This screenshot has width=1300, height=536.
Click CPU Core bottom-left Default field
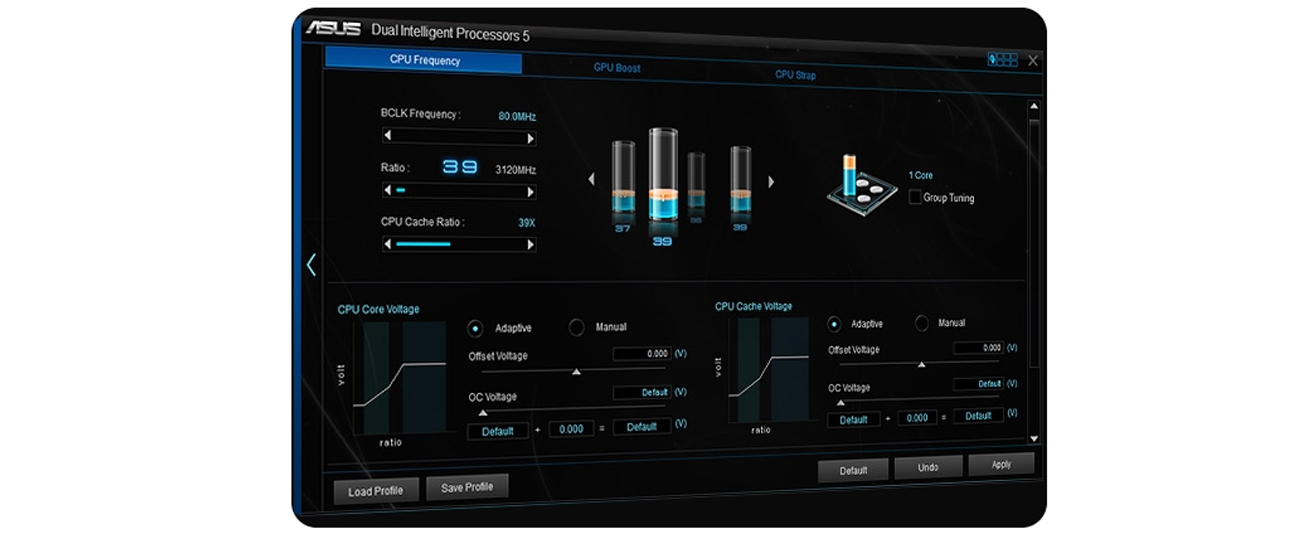click(497, 431)
